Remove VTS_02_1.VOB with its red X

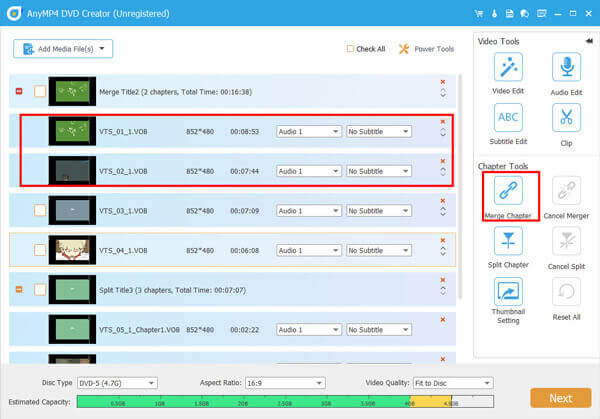click(443, 161)
